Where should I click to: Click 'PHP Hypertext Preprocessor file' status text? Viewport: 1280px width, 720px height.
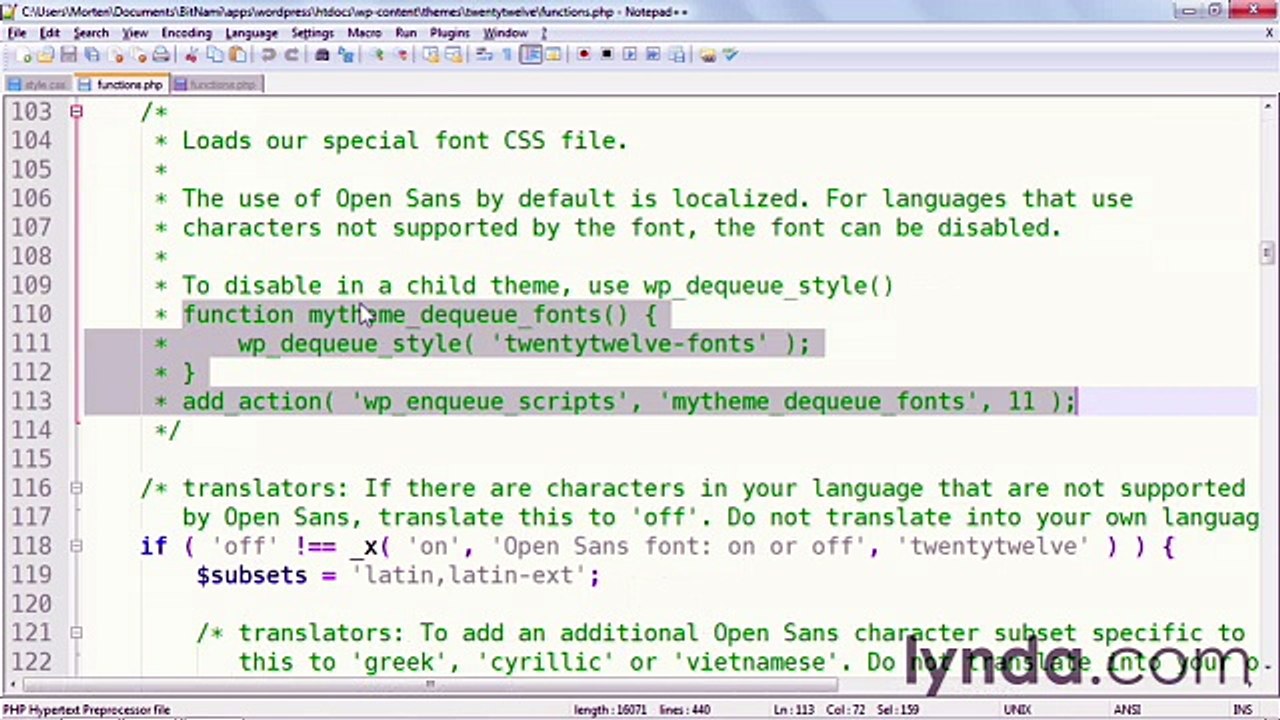point(86,710)
